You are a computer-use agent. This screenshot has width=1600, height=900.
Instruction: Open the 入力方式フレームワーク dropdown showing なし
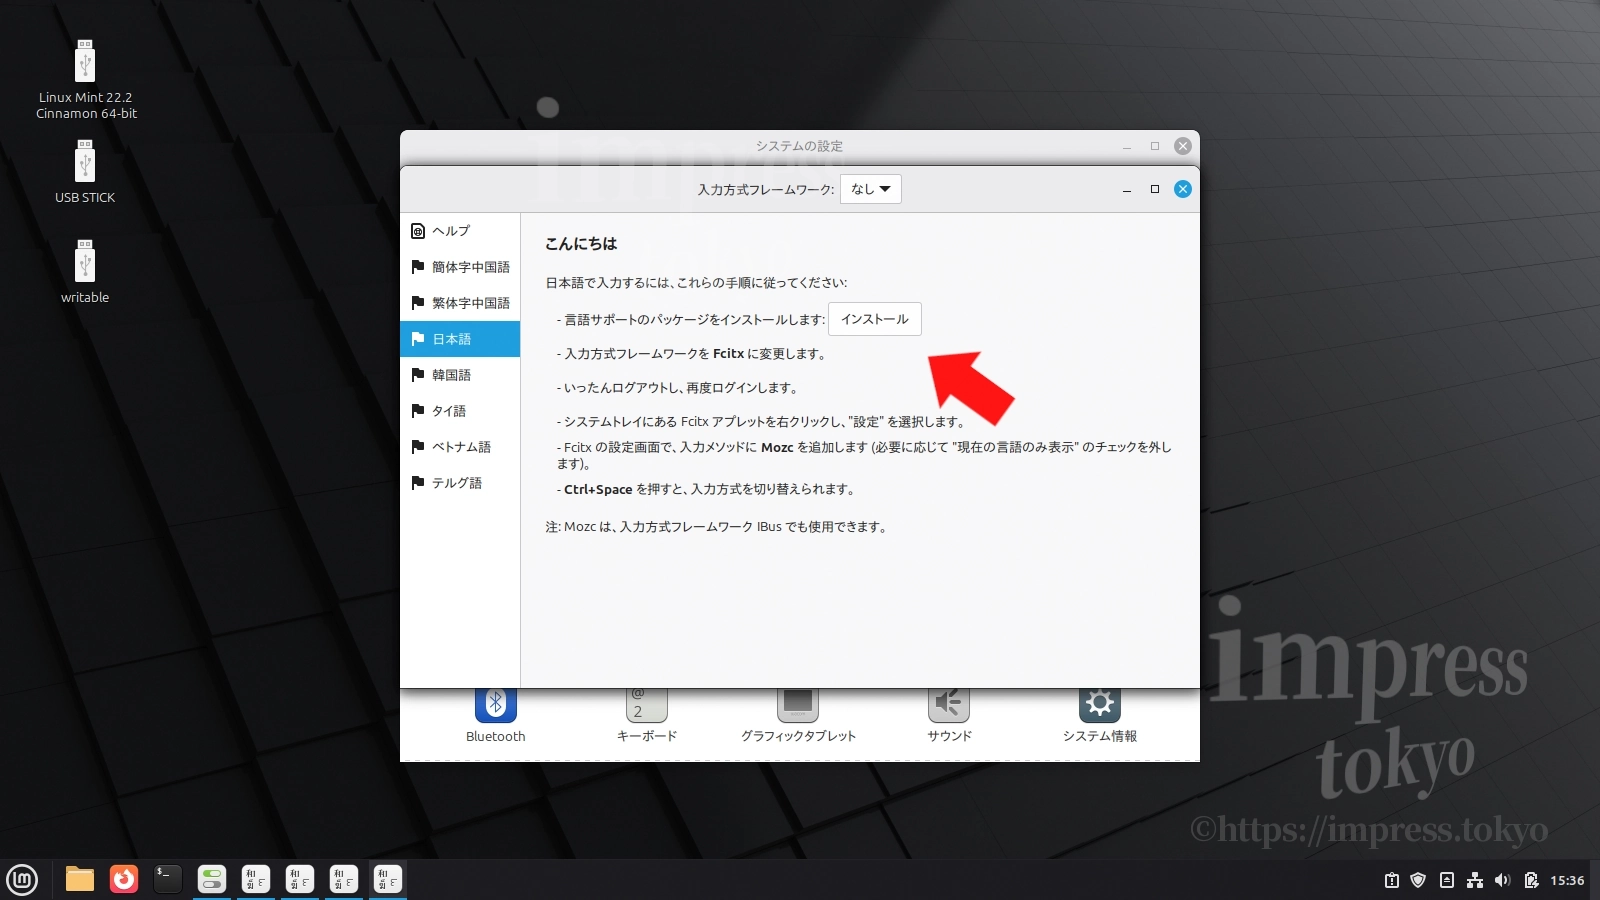pyautogui.click(x=871, y=189)
